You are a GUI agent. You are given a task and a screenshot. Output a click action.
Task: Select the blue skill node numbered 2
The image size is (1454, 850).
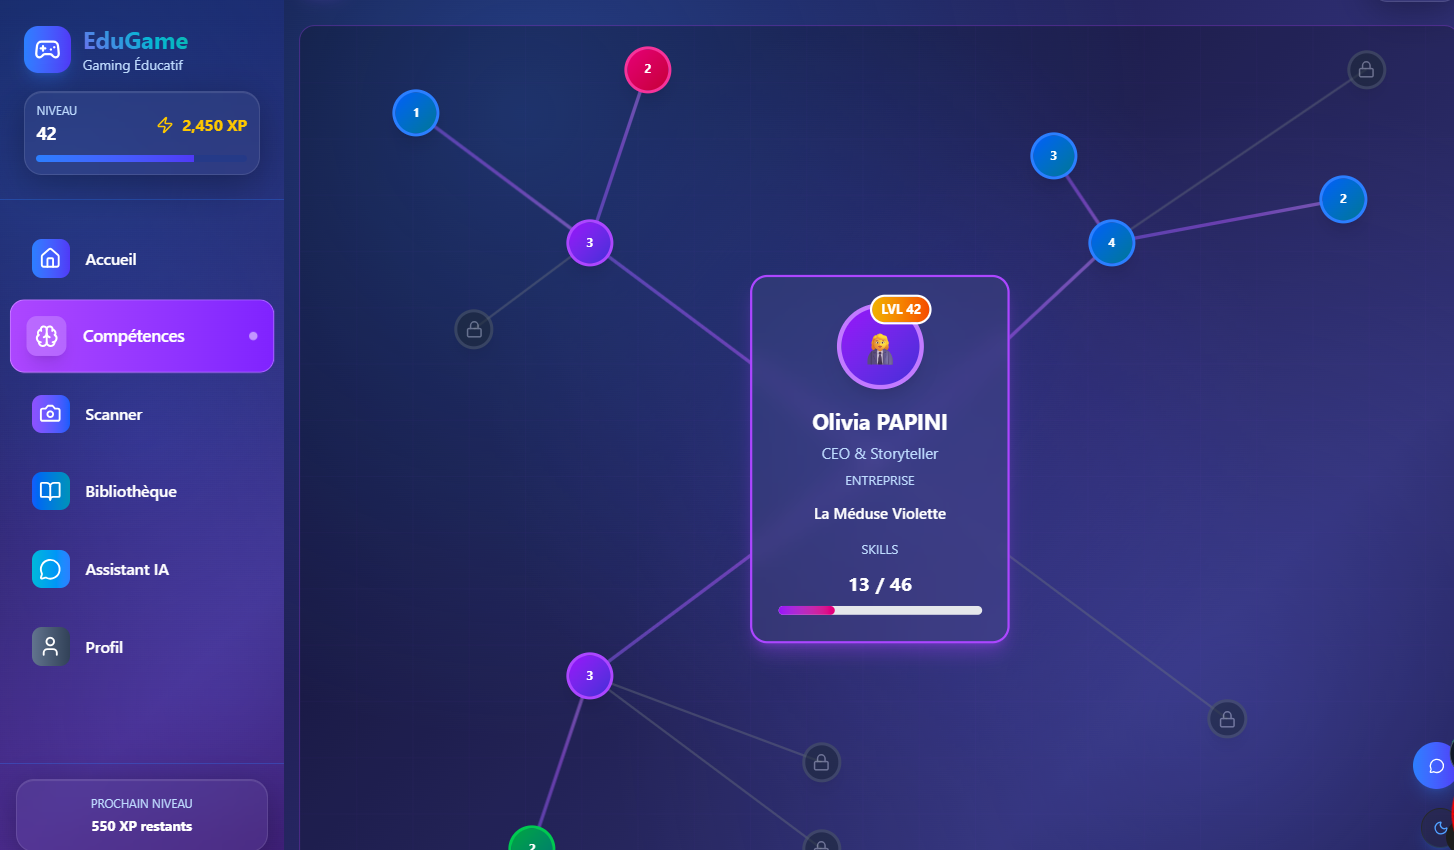pyautogui.click(x=1342, y=199)
